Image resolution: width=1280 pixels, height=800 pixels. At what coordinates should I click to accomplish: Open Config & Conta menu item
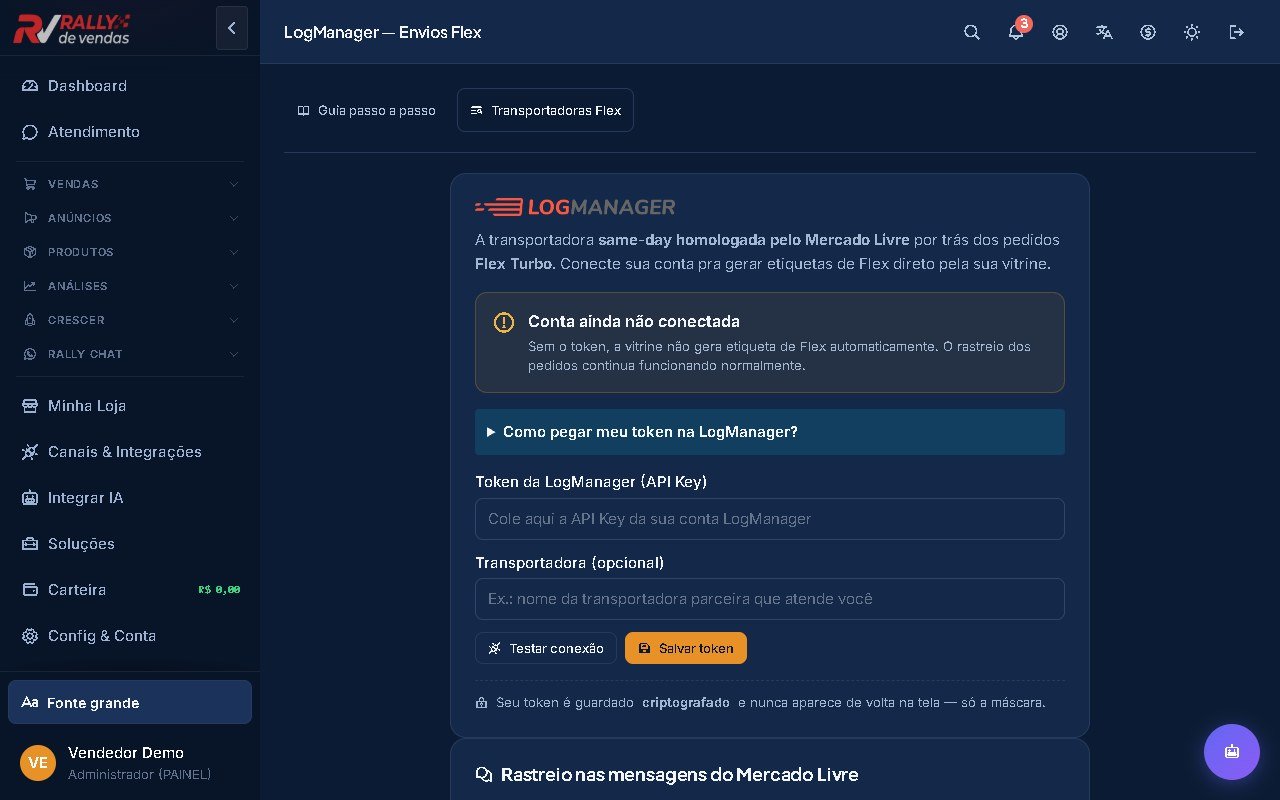pyautogui.click(x=130, y=636)
